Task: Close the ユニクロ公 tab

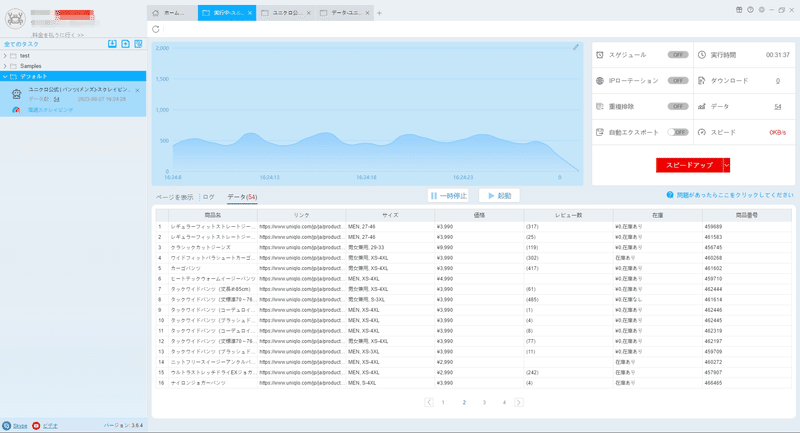Action: tap(309, 13)
